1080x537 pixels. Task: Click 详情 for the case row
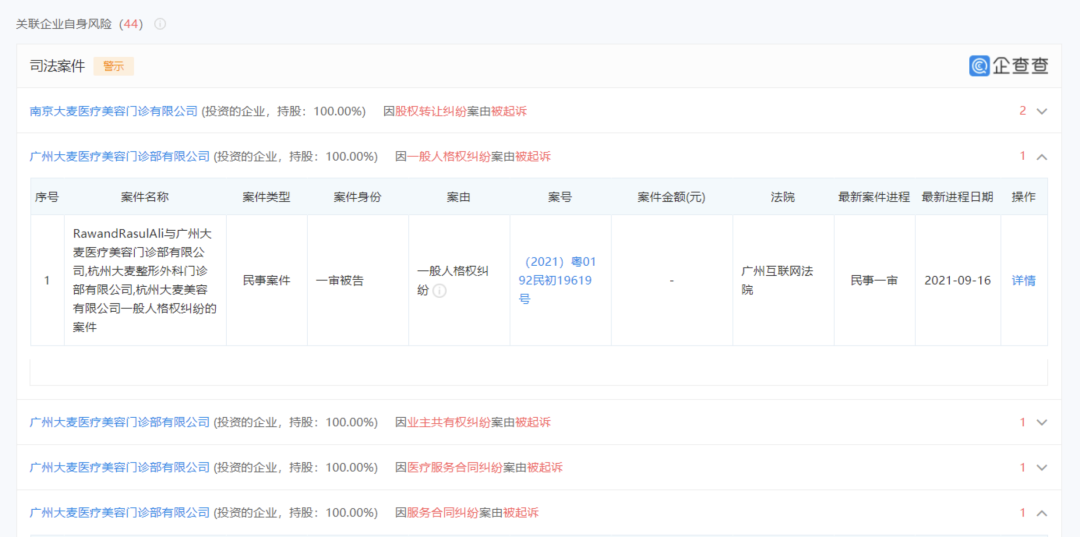pyautogui.click(x=1024, y=280)
